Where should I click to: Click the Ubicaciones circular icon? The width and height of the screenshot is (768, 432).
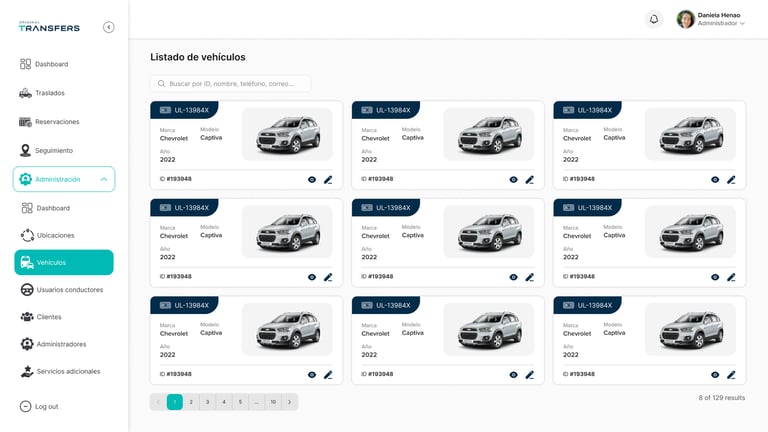27,236
